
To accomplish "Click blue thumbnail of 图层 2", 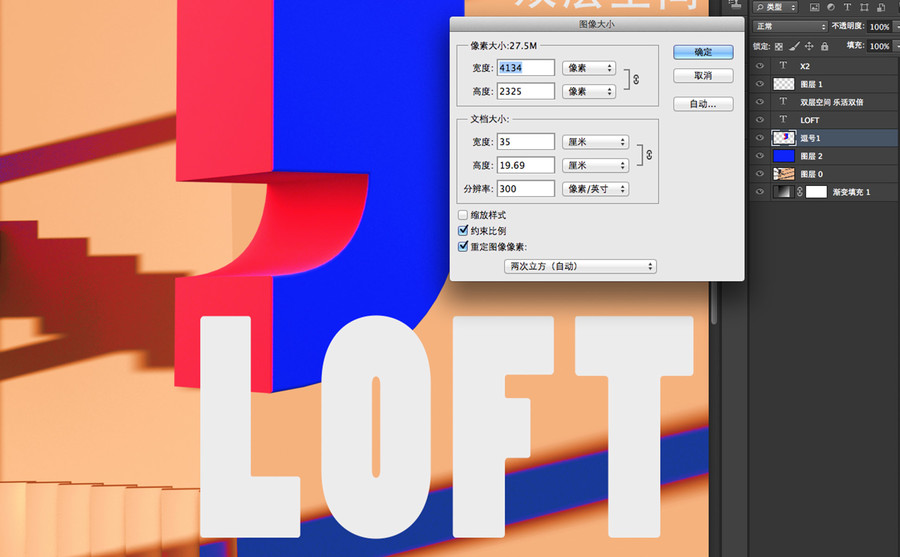I will point(784,156).
